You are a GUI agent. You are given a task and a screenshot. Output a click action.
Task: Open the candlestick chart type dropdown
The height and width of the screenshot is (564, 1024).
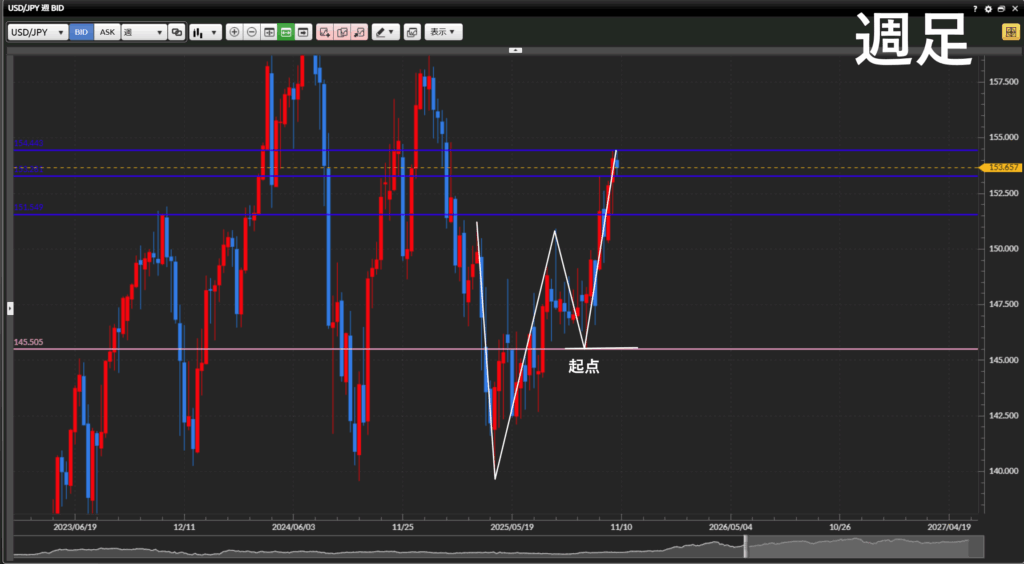205,32
